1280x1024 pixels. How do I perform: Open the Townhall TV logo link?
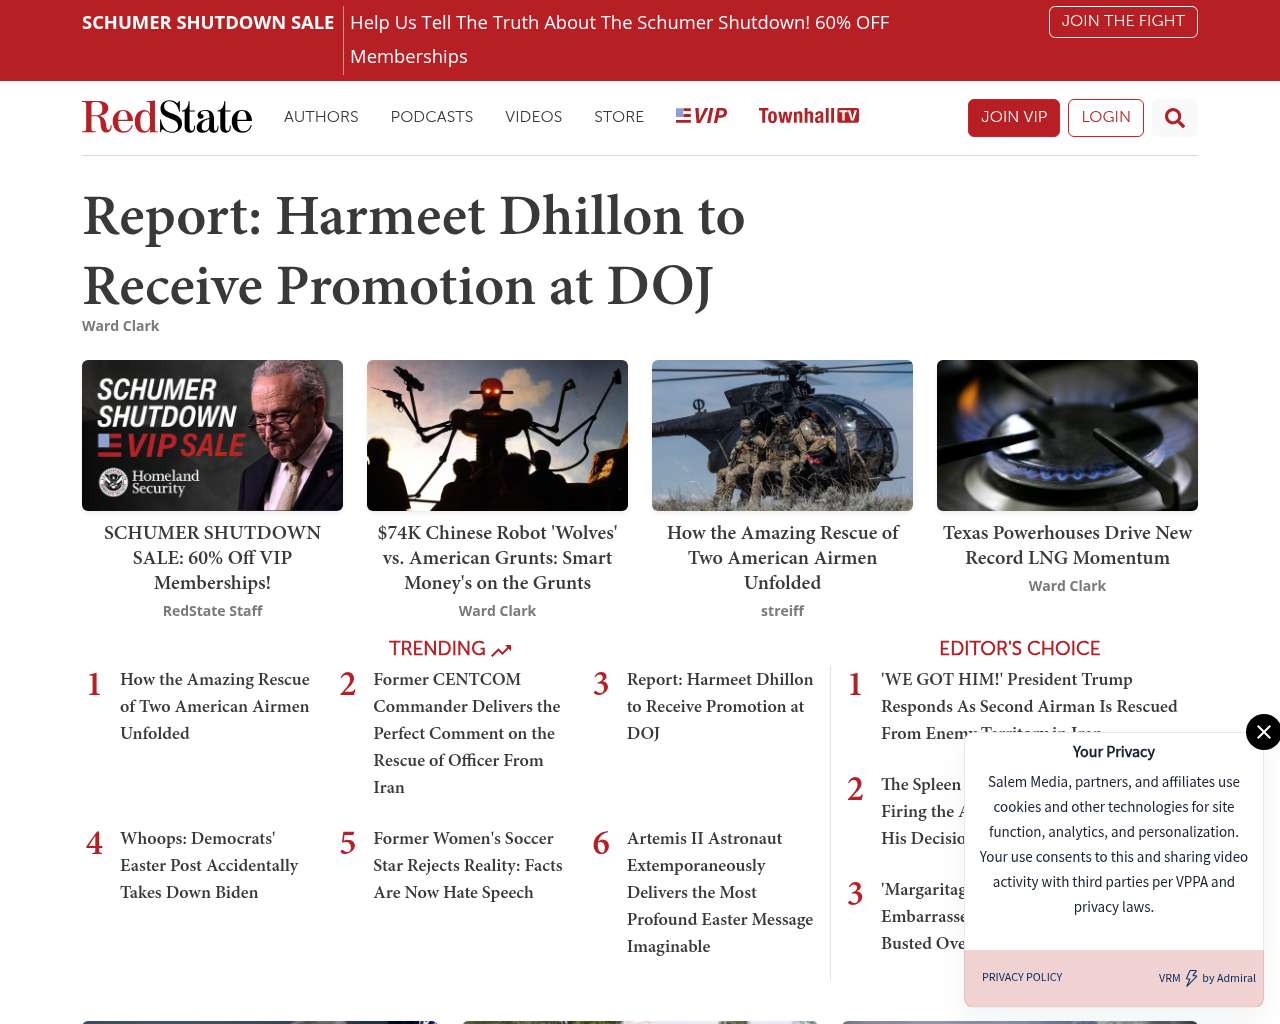pos(809,116)
